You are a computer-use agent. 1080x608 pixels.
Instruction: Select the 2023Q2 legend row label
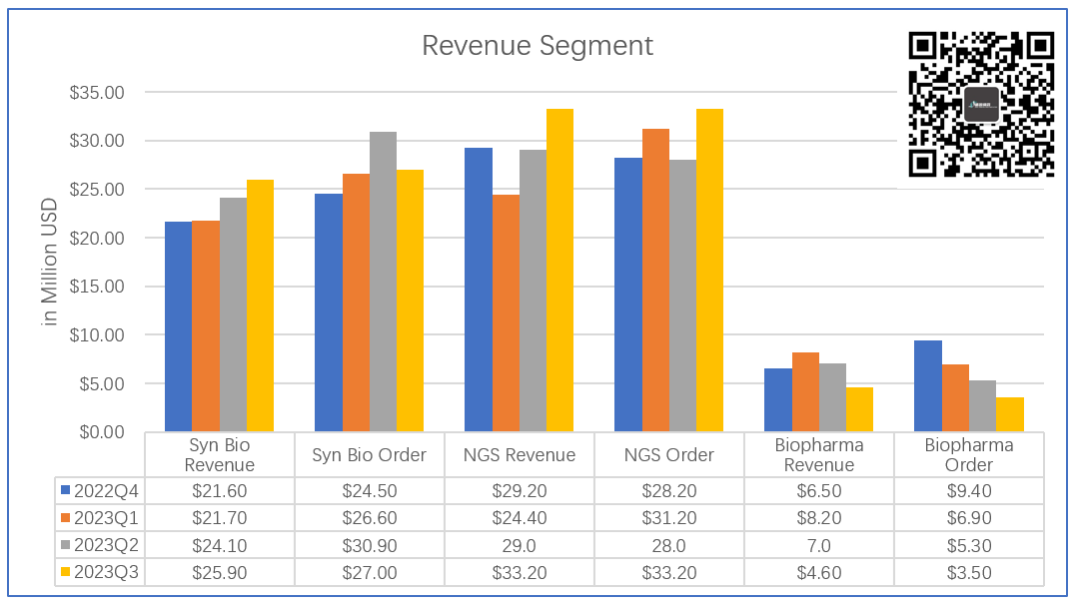[105, 545]
